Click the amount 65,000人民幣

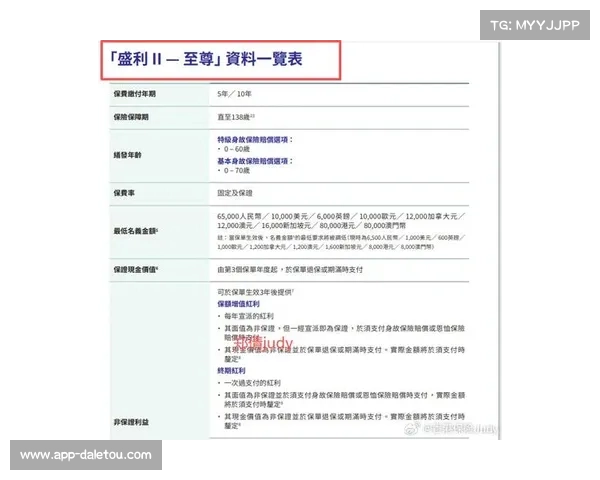(239, 216)
